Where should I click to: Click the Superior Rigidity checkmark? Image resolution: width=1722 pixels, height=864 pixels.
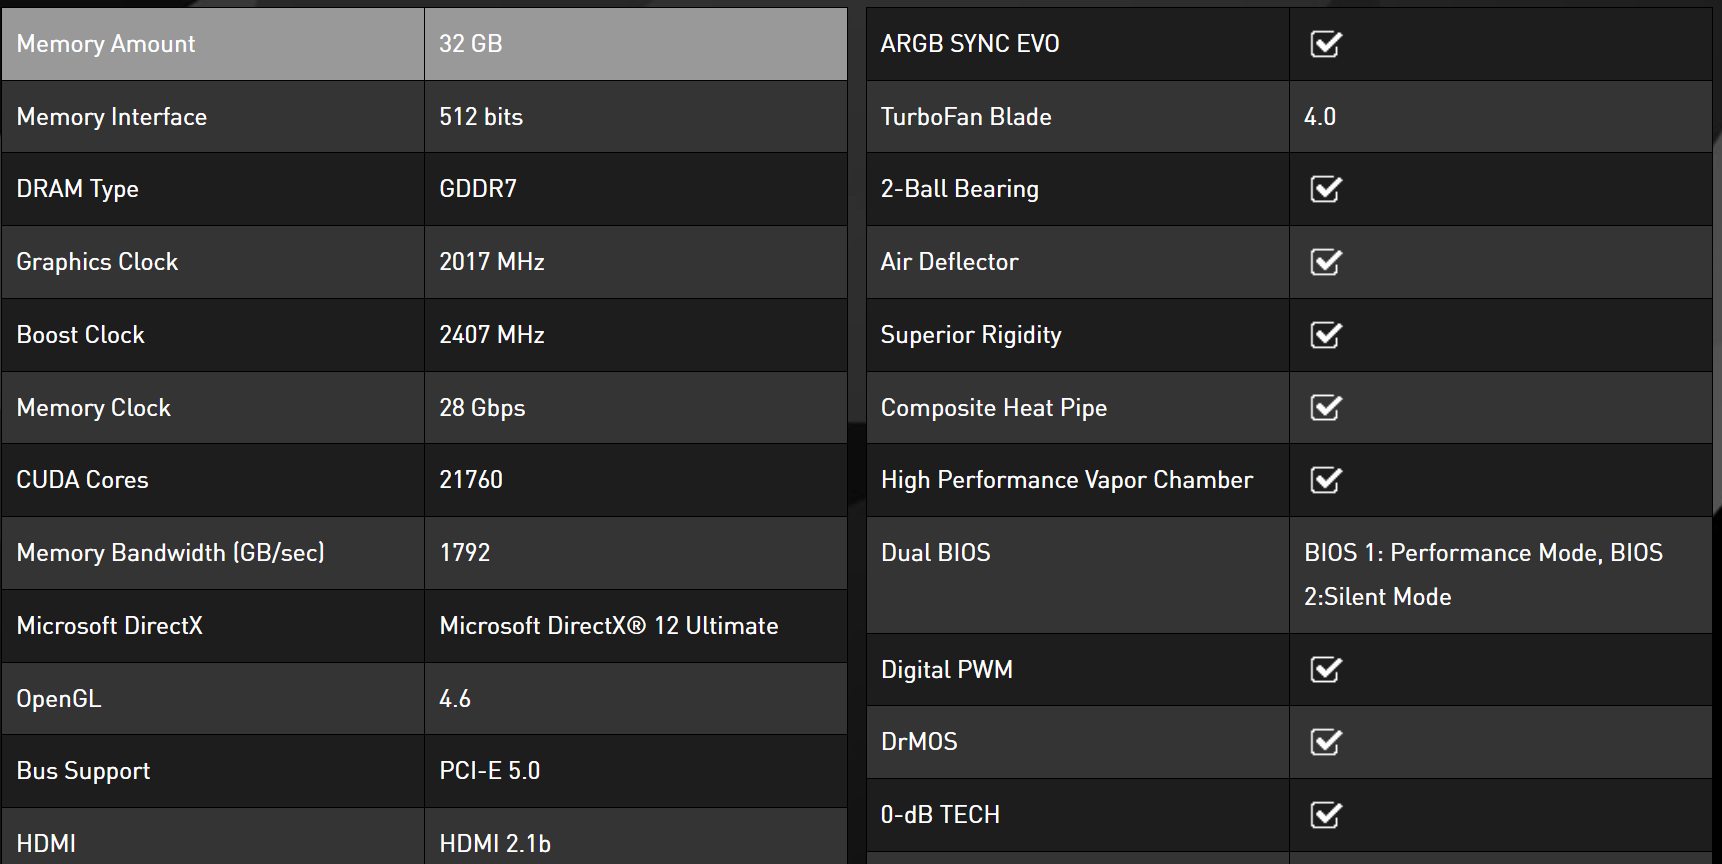[1325, 335]
